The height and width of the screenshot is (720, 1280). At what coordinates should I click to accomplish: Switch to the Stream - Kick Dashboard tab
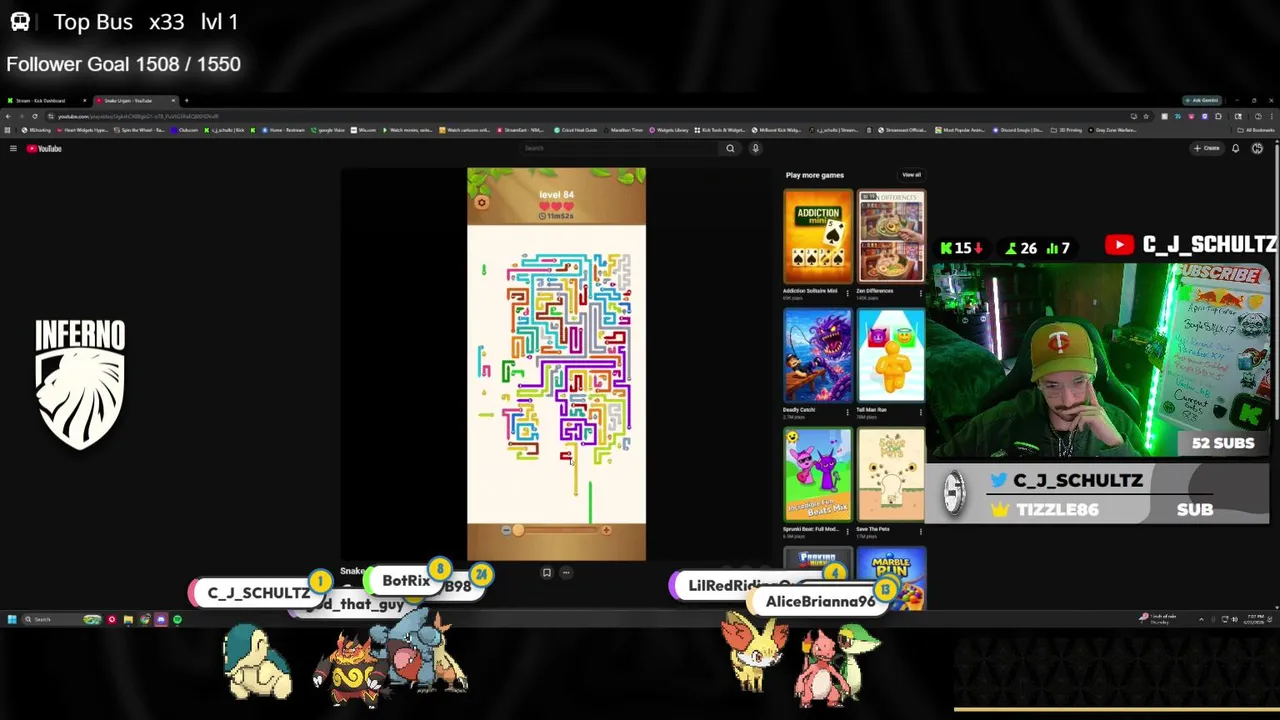point(44,100)
